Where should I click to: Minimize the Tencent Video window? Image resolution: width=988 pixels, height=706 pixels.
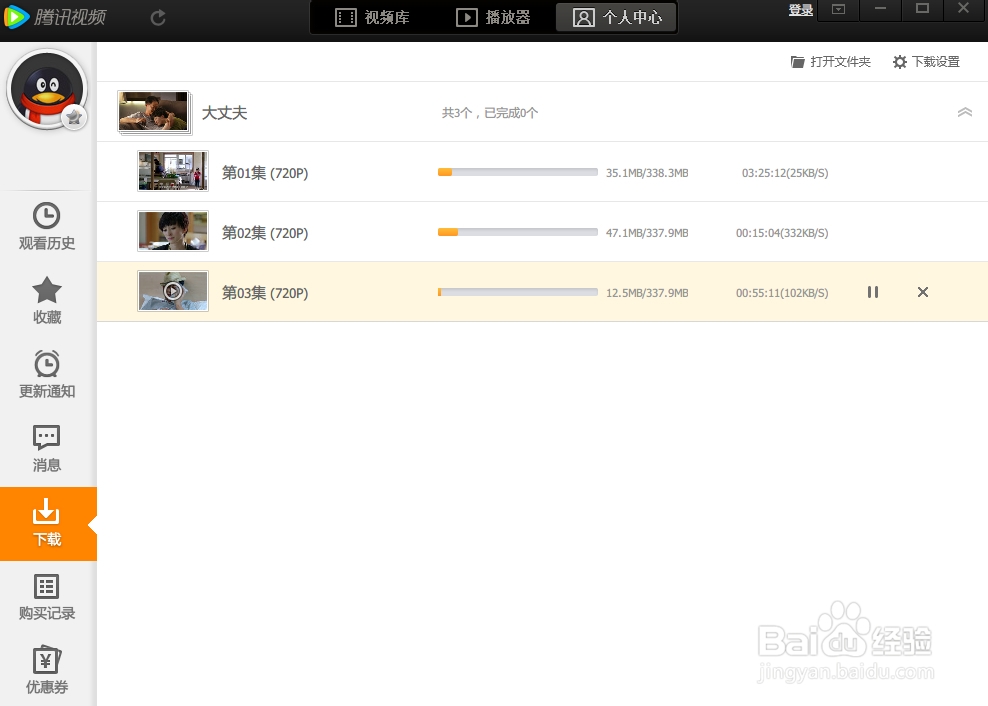(880, 9)
